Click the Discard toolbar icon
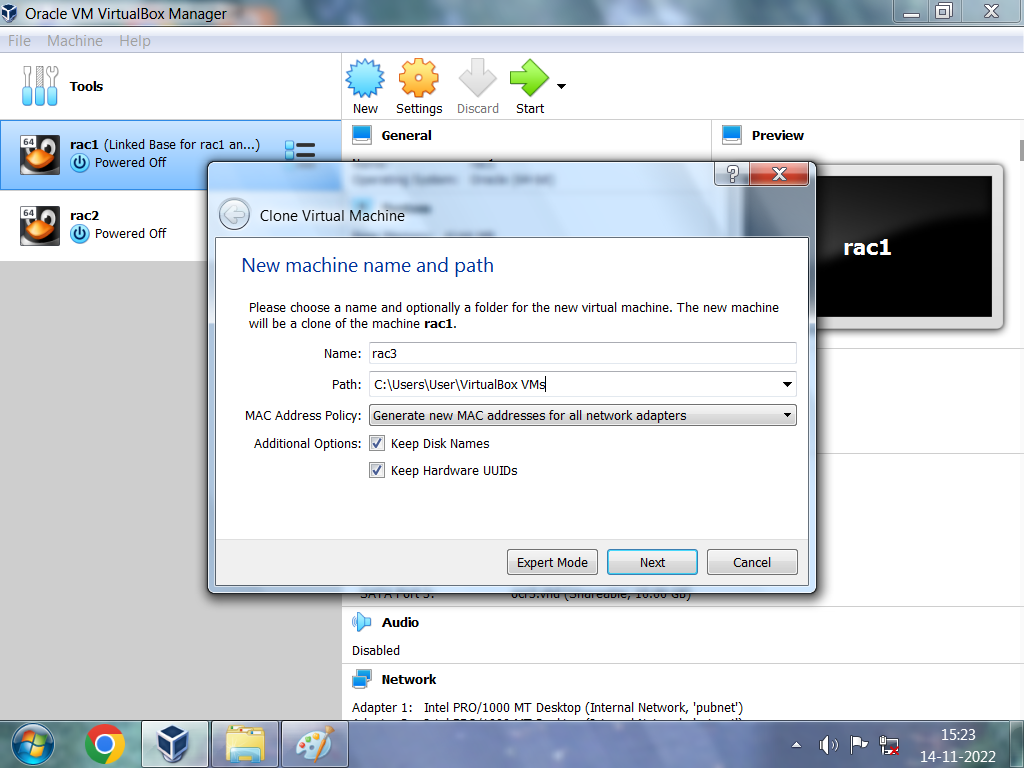The image size is (1024, 768). [477, 78]
